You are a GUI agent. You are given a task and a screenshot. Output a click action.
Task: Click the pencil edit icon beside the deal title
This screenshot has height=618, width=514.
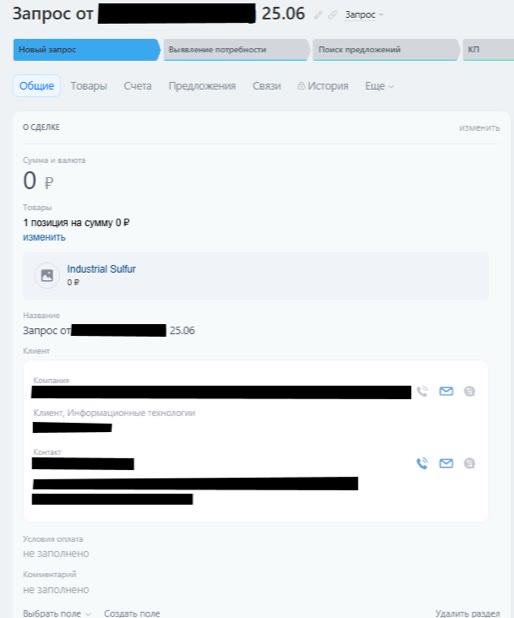coord(318,15)
